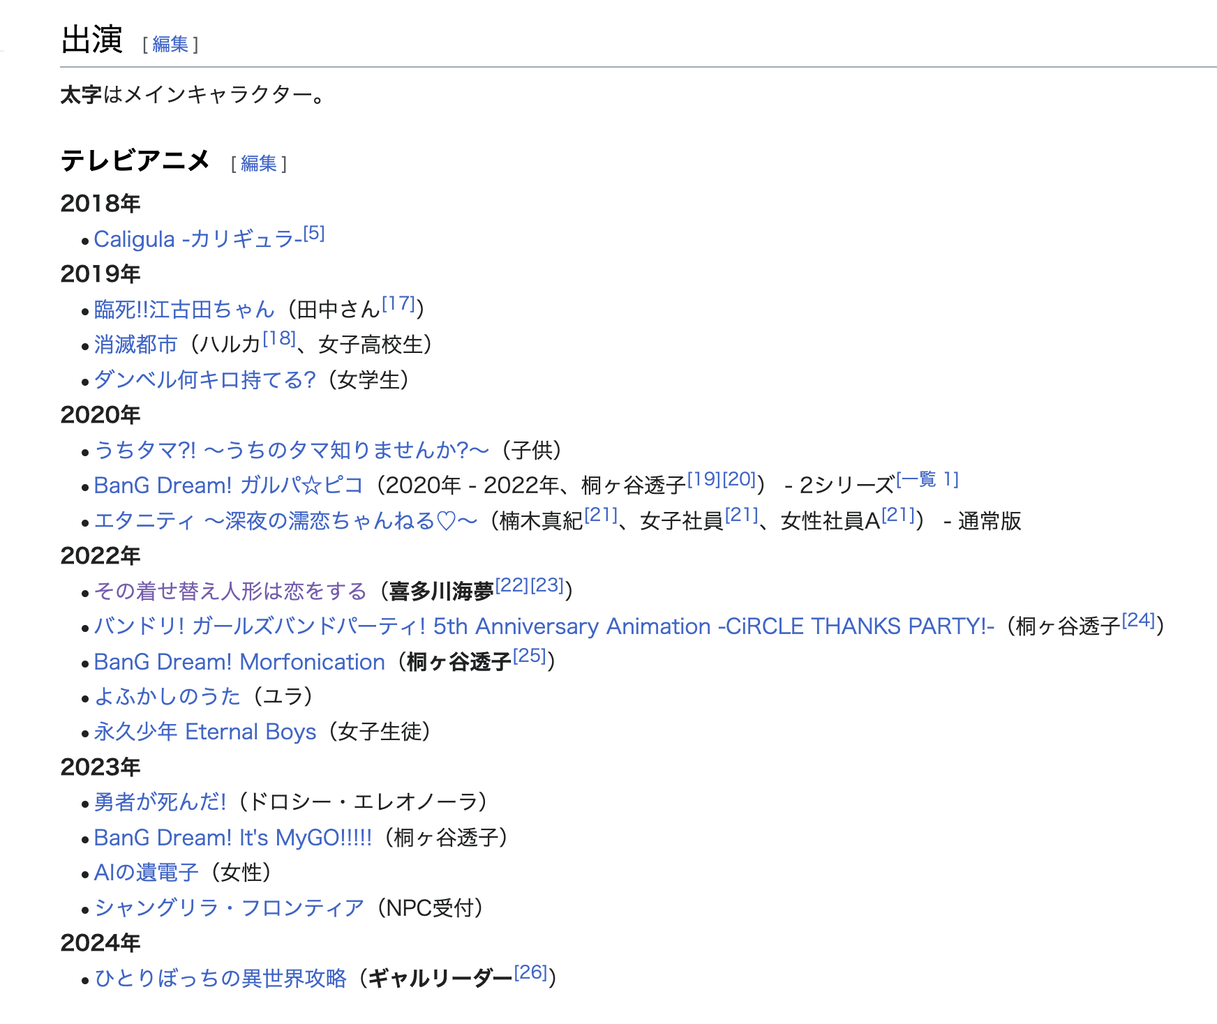Image resolution: width=1217 pixels, height=1024 pixels.
Task: Click the 2020年 year heading
Action: tap(100, 415)
